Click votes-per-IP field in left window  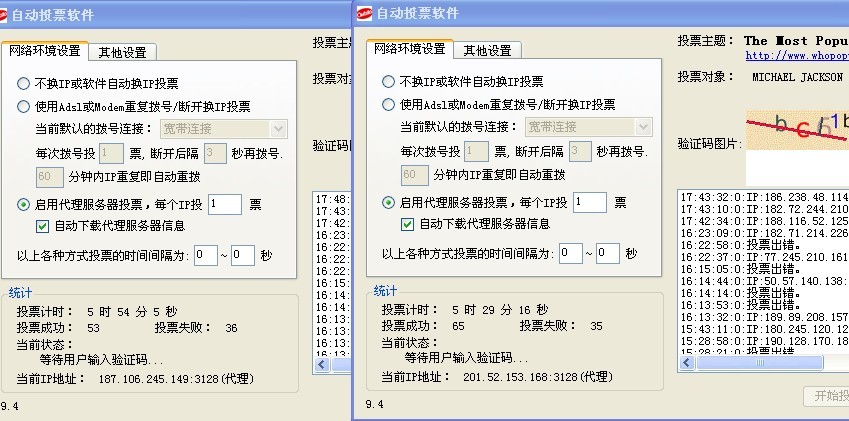point(225,205)
